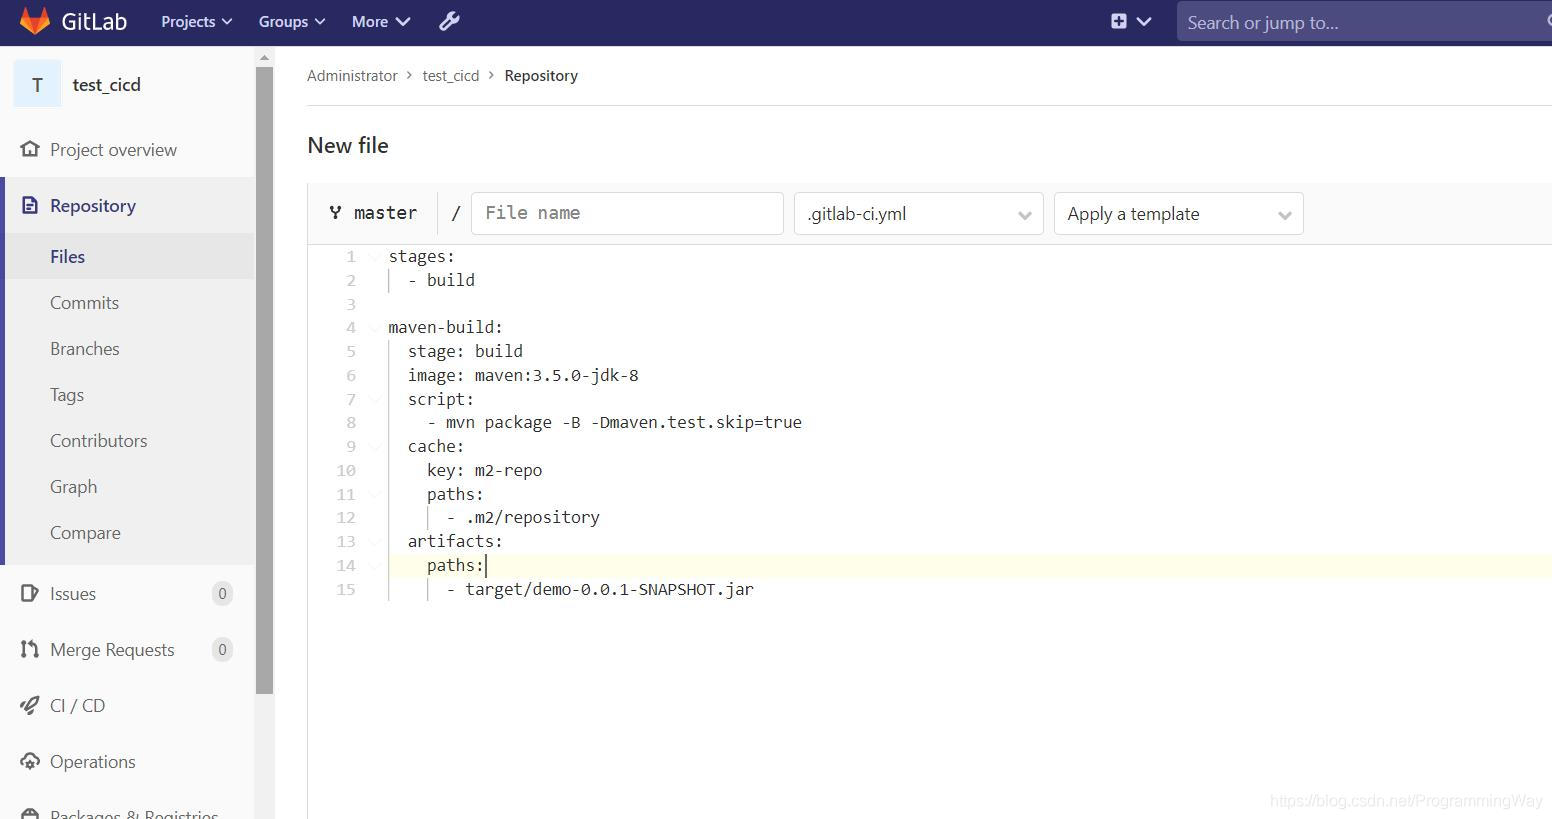Viewport: 1552px width, 819px height.
Task: Click the File name input field
Action: (627, 213)
